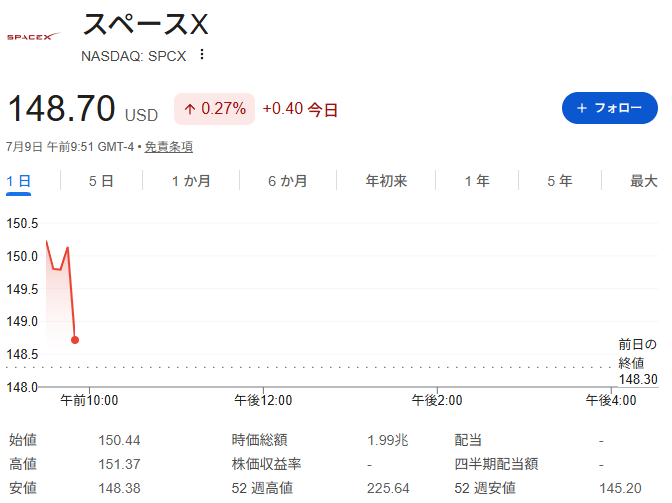Switch to the 5 日 chart tab
Viewport: 672px width, 503px height.
(101, 181)
